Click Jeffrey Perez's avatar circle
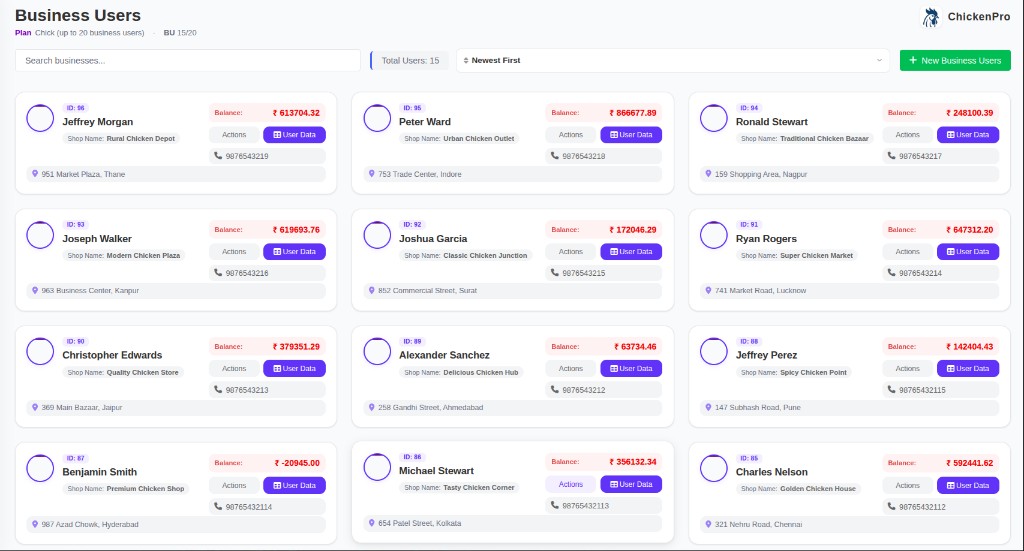The image size is (1024, 551). coord(713,351)
